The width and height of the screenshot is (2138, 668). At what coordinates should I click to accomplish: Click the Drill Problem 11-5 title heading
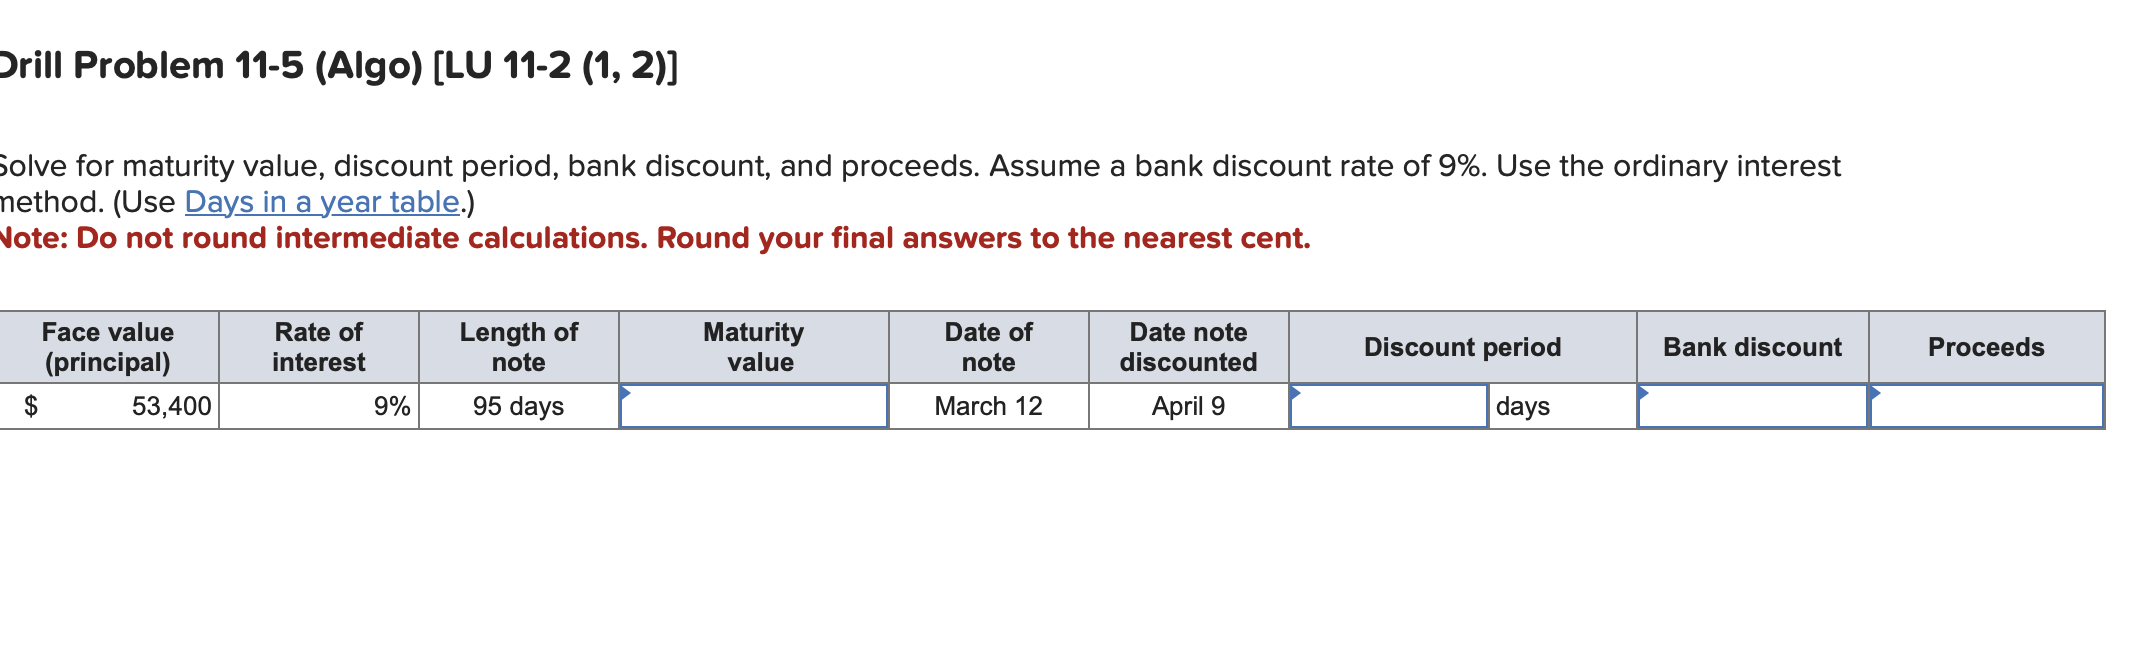pos(338,66)
